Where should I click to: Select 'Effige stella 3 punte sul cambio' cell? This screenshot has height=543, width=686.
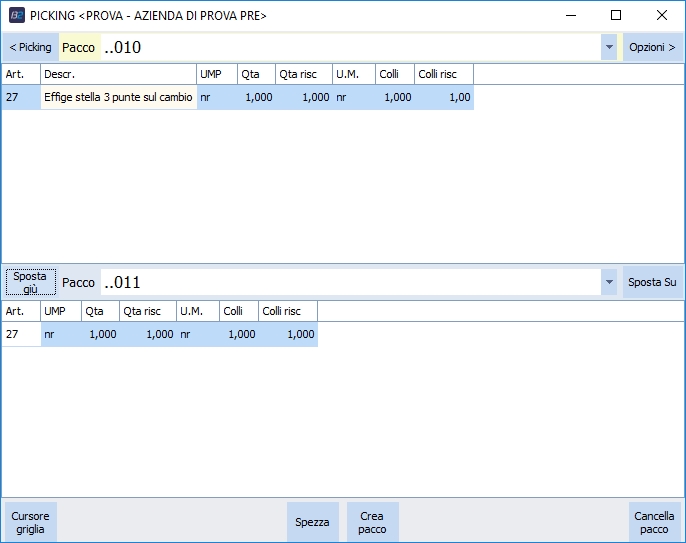119,97
